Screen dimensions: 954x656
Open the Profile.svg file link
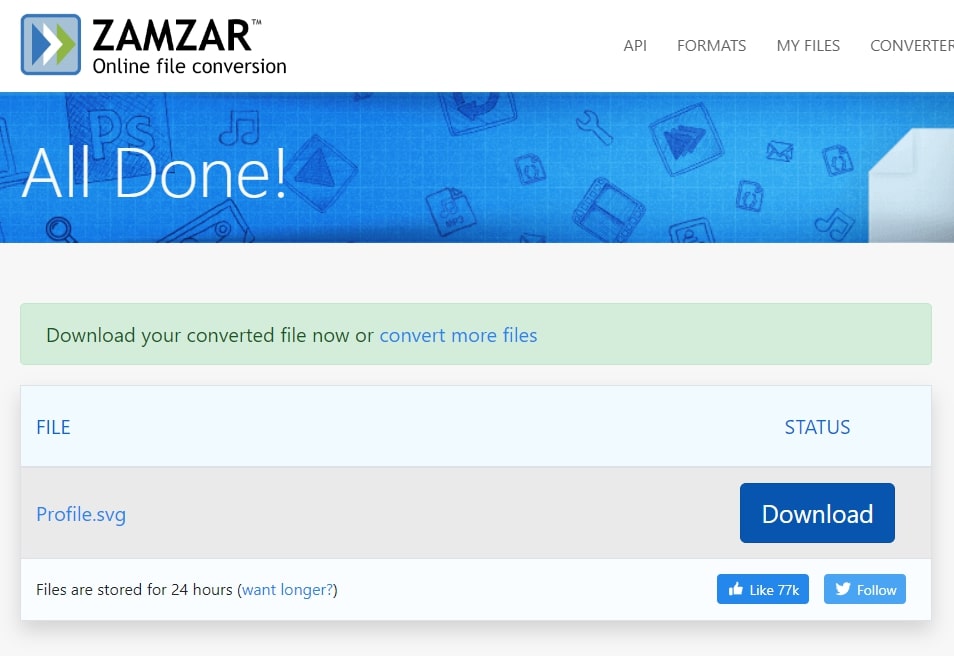point(81,515)
